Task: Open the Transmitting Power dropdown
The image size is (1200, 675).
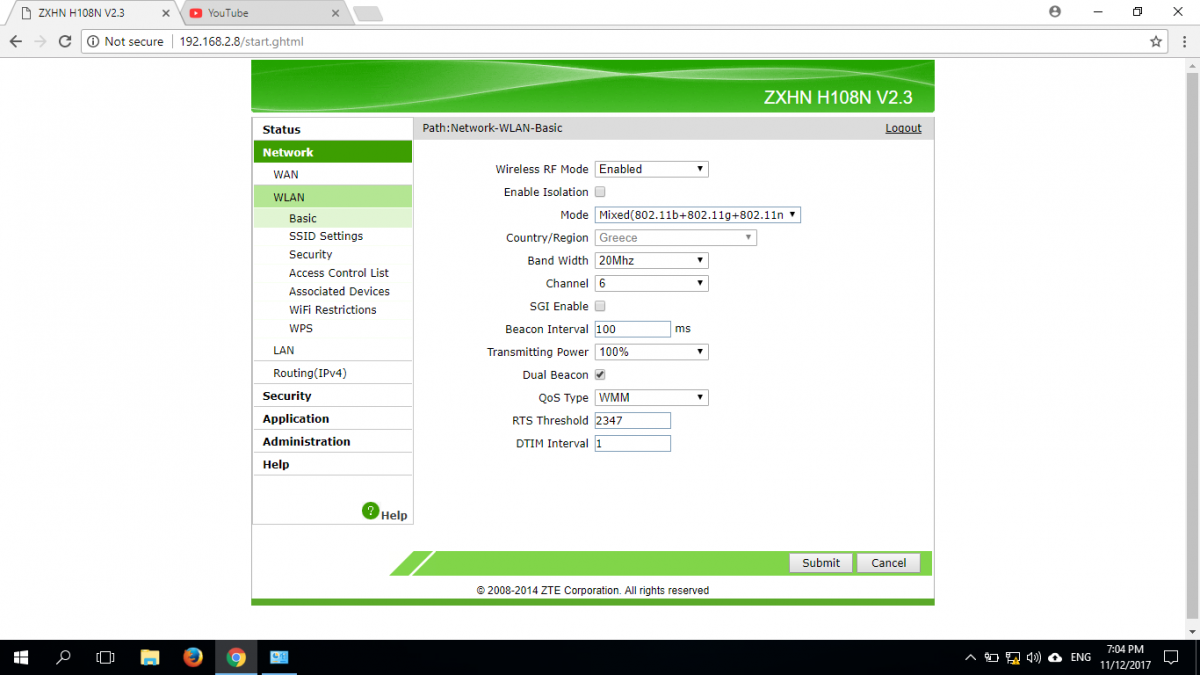Action: point(651,352)
